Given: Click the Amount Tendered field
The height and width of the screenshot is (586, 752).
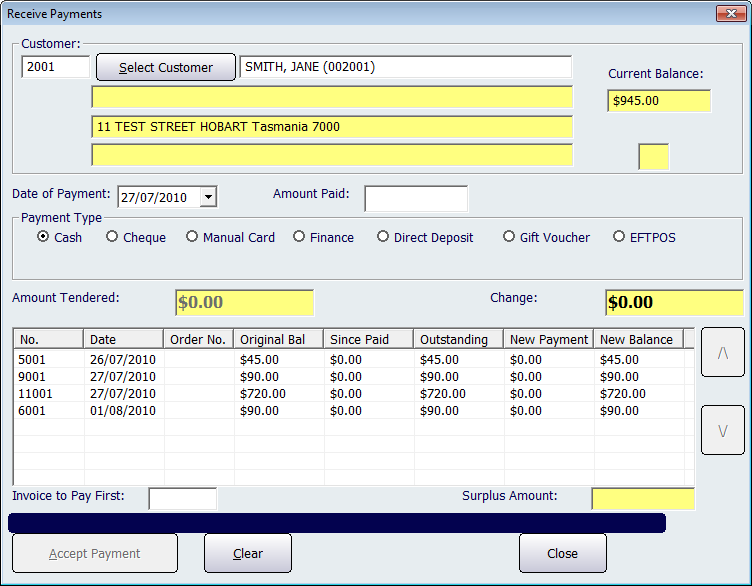Looking at the screenshot, I should 245,303.
